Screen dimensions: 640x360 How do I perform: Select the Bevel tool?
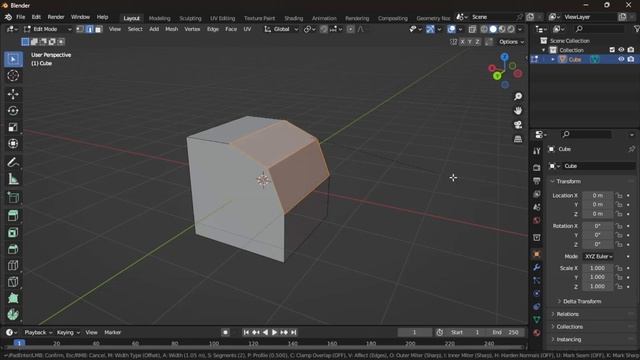point(13,249)
